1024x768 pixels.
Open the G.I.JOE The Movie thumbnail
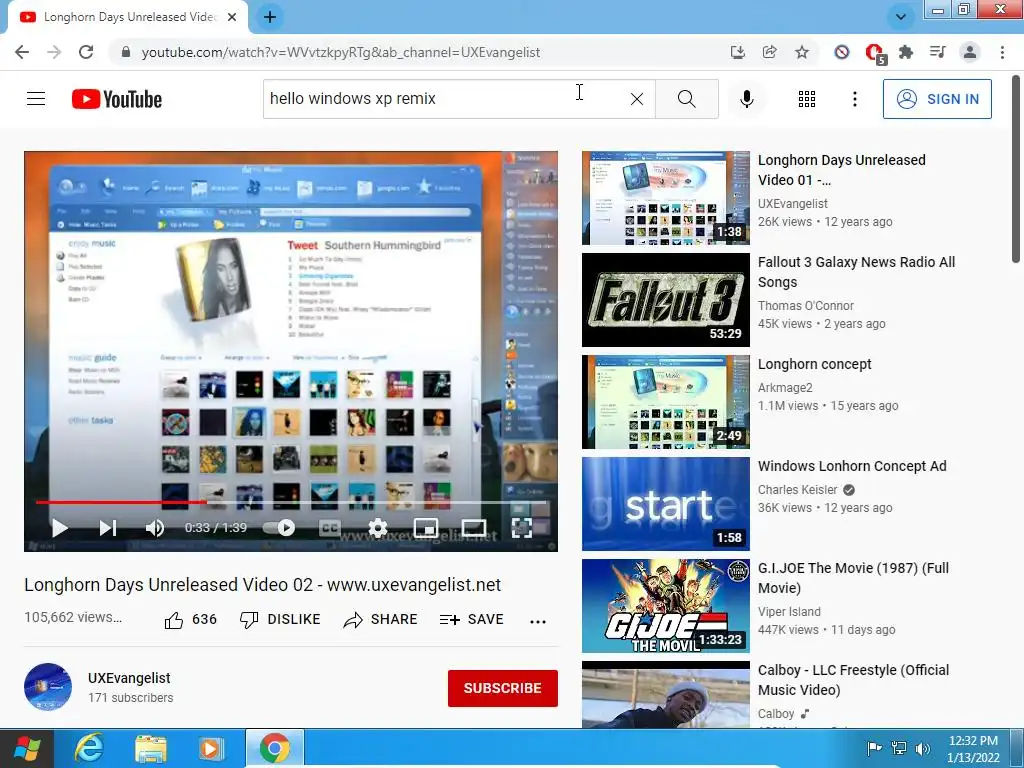[x=665, y=605]
